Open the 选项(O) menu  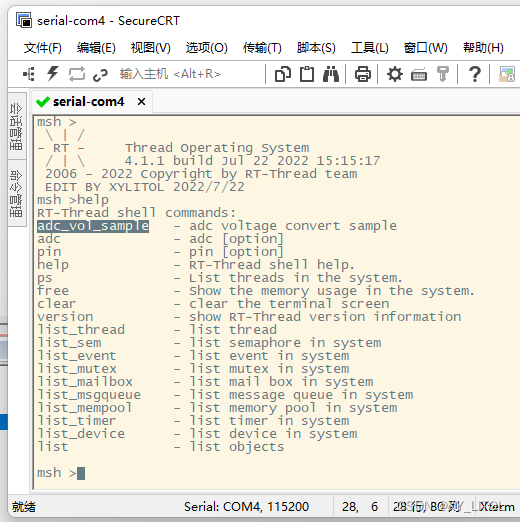(x=207, y=48)
